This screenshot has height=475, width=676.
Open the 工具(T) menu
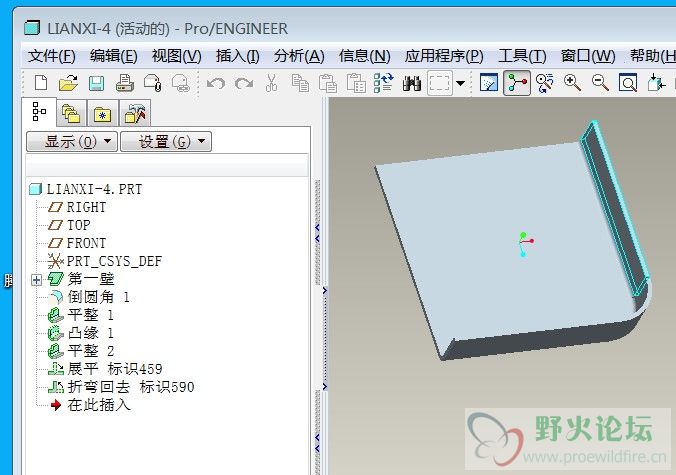[523, 56]
